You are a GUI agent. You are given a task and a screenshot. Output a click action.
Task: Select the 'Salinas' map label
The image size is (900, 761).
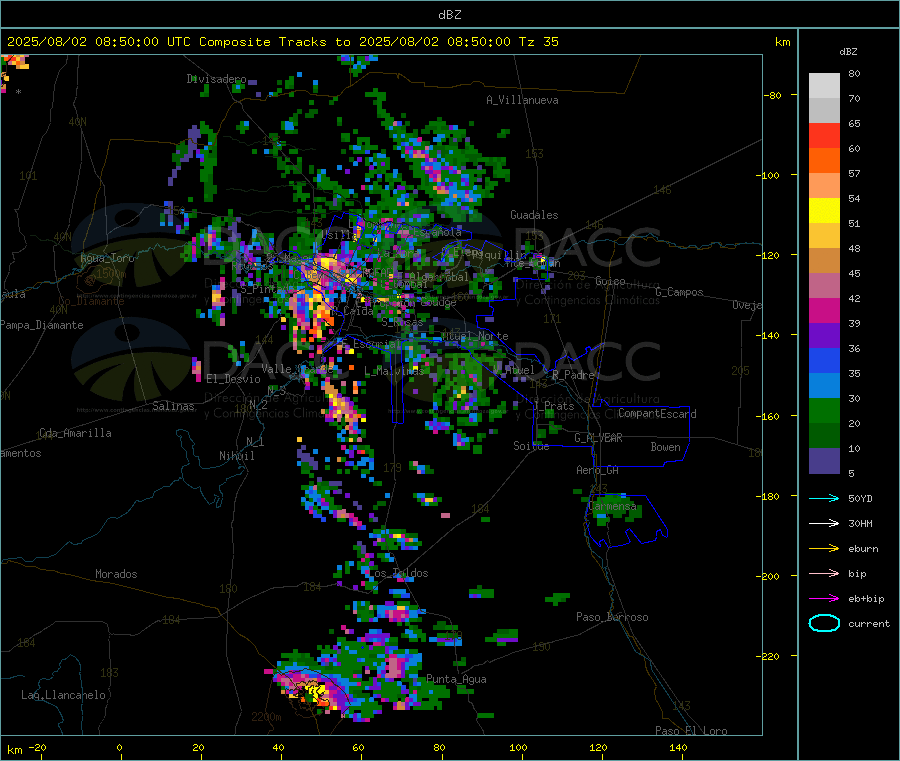pyautogui.click(x=173, y=406)
